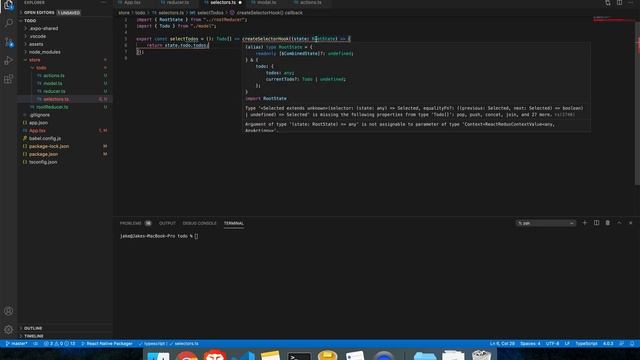Screen dimensions: 640x360
Task: Open the Run and Debug view
Action: (x=9, y=60)
